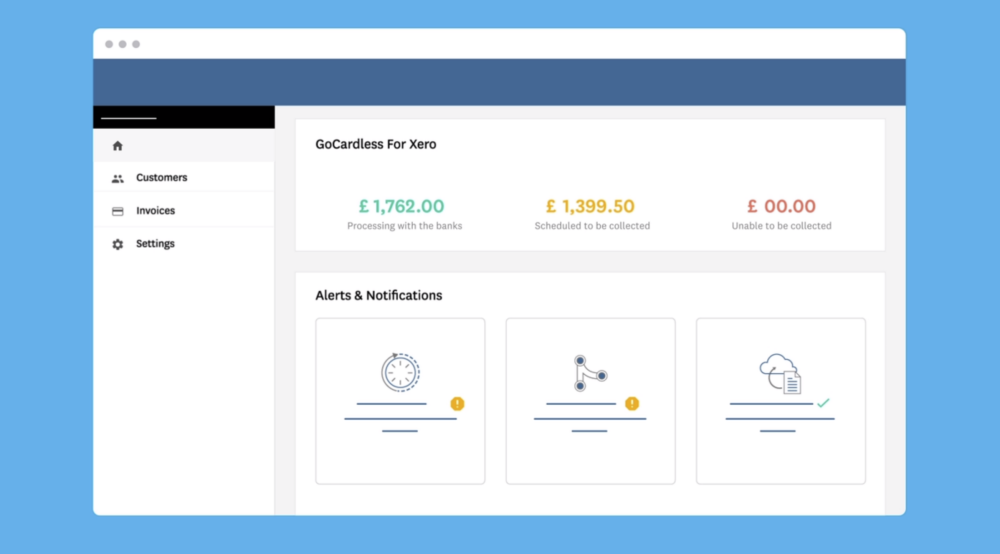Click the Customers people icon
This screenshot has height=554, width=1000.
pos(117,179)
